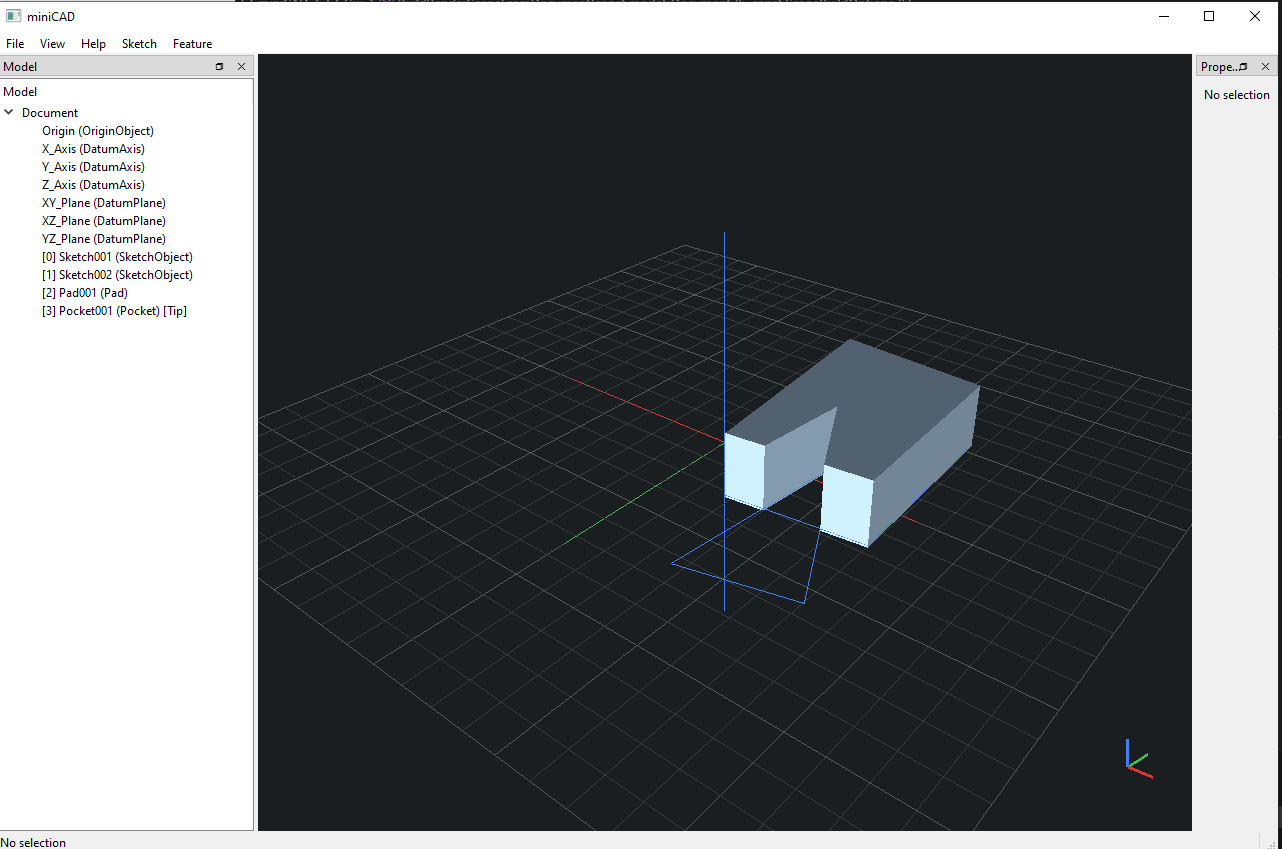This screenshot has height=849, width=1282.
Task: Click the miniCAD app icon in title bar
Action: tap(13, 16)
